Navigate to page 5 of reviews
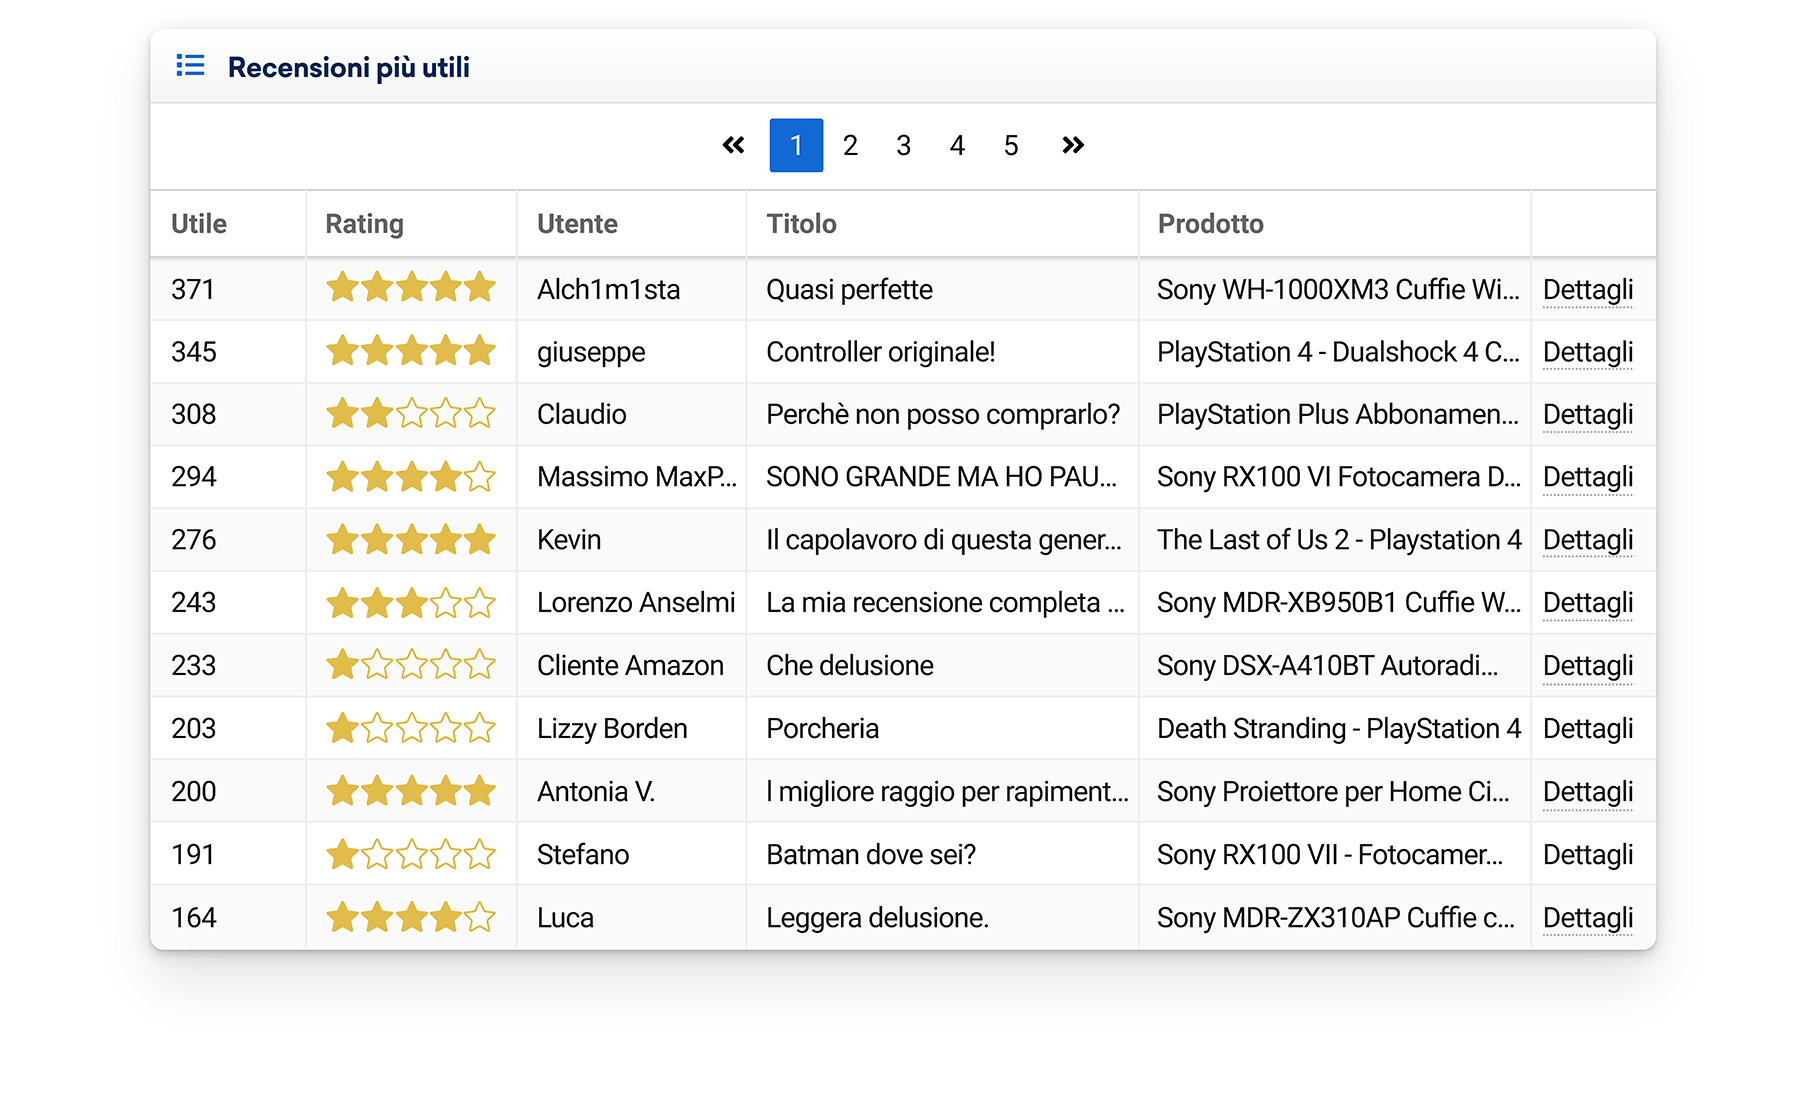Screen dimensions: 1806x1096 point(1011,145)
